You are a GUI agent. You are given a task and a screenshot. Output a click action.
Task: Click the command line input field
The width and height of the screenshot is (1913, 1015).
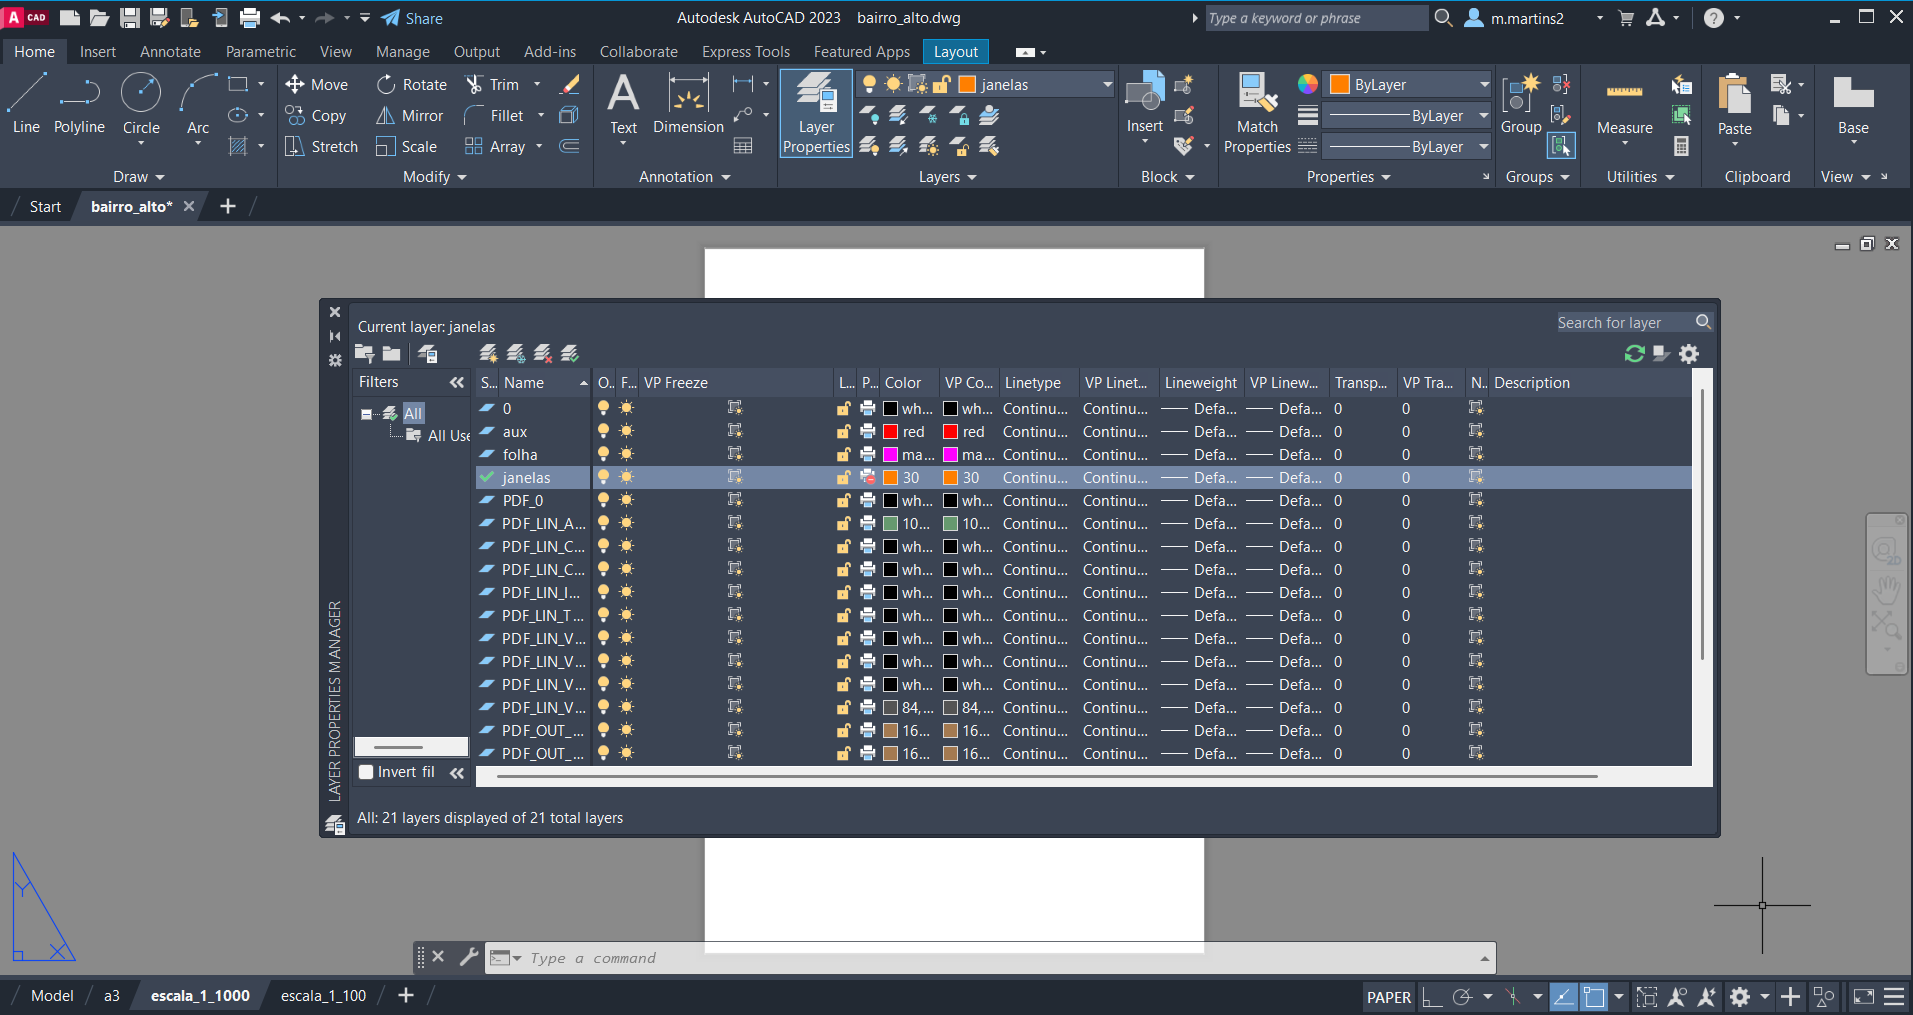click(x=1000, y=958)
